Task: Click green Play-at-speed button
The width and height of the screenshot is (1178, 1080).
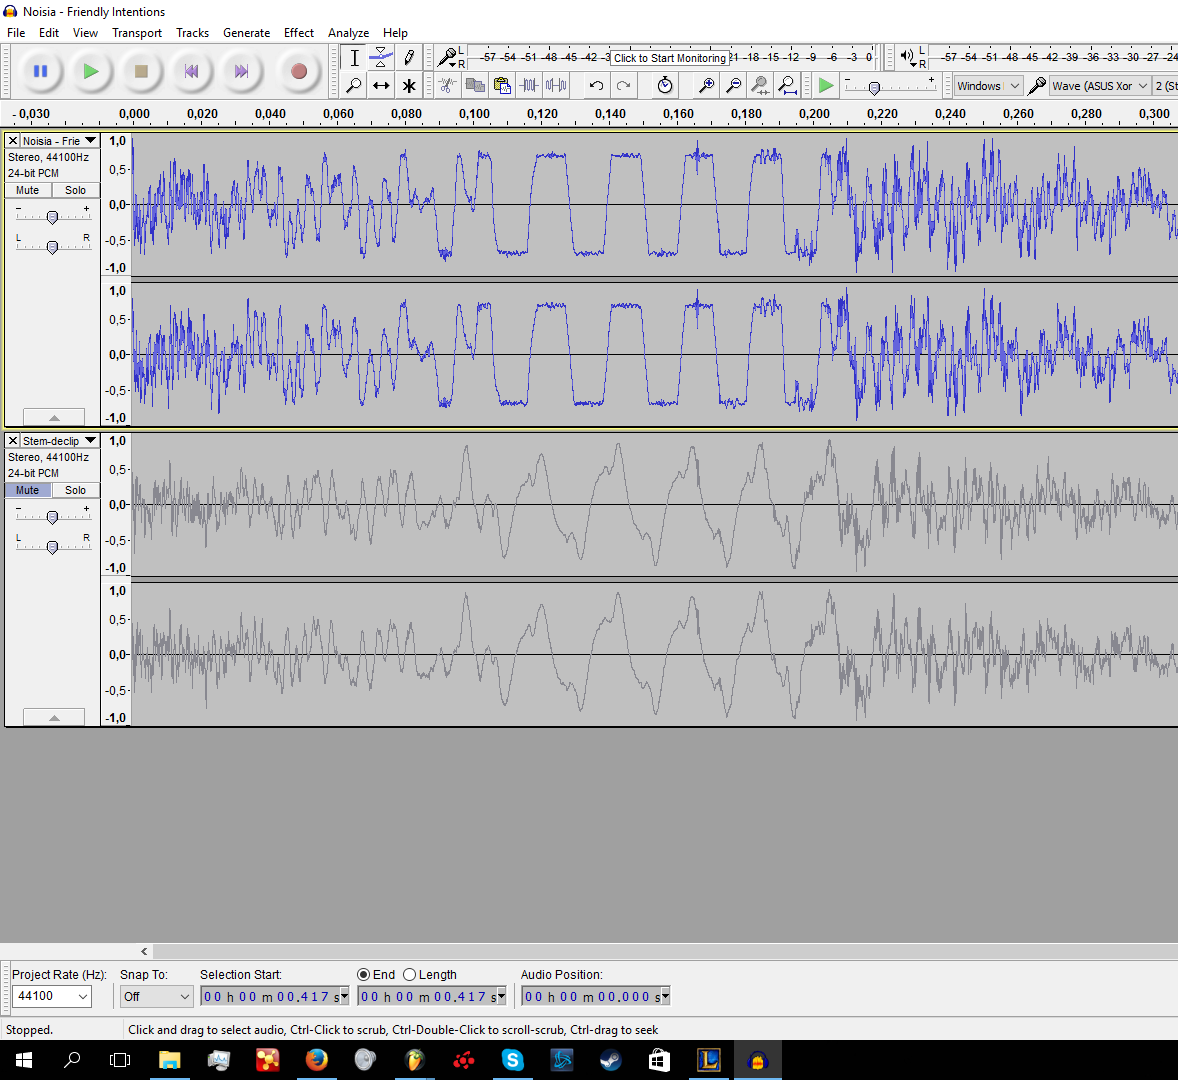Action: point(826,86)
